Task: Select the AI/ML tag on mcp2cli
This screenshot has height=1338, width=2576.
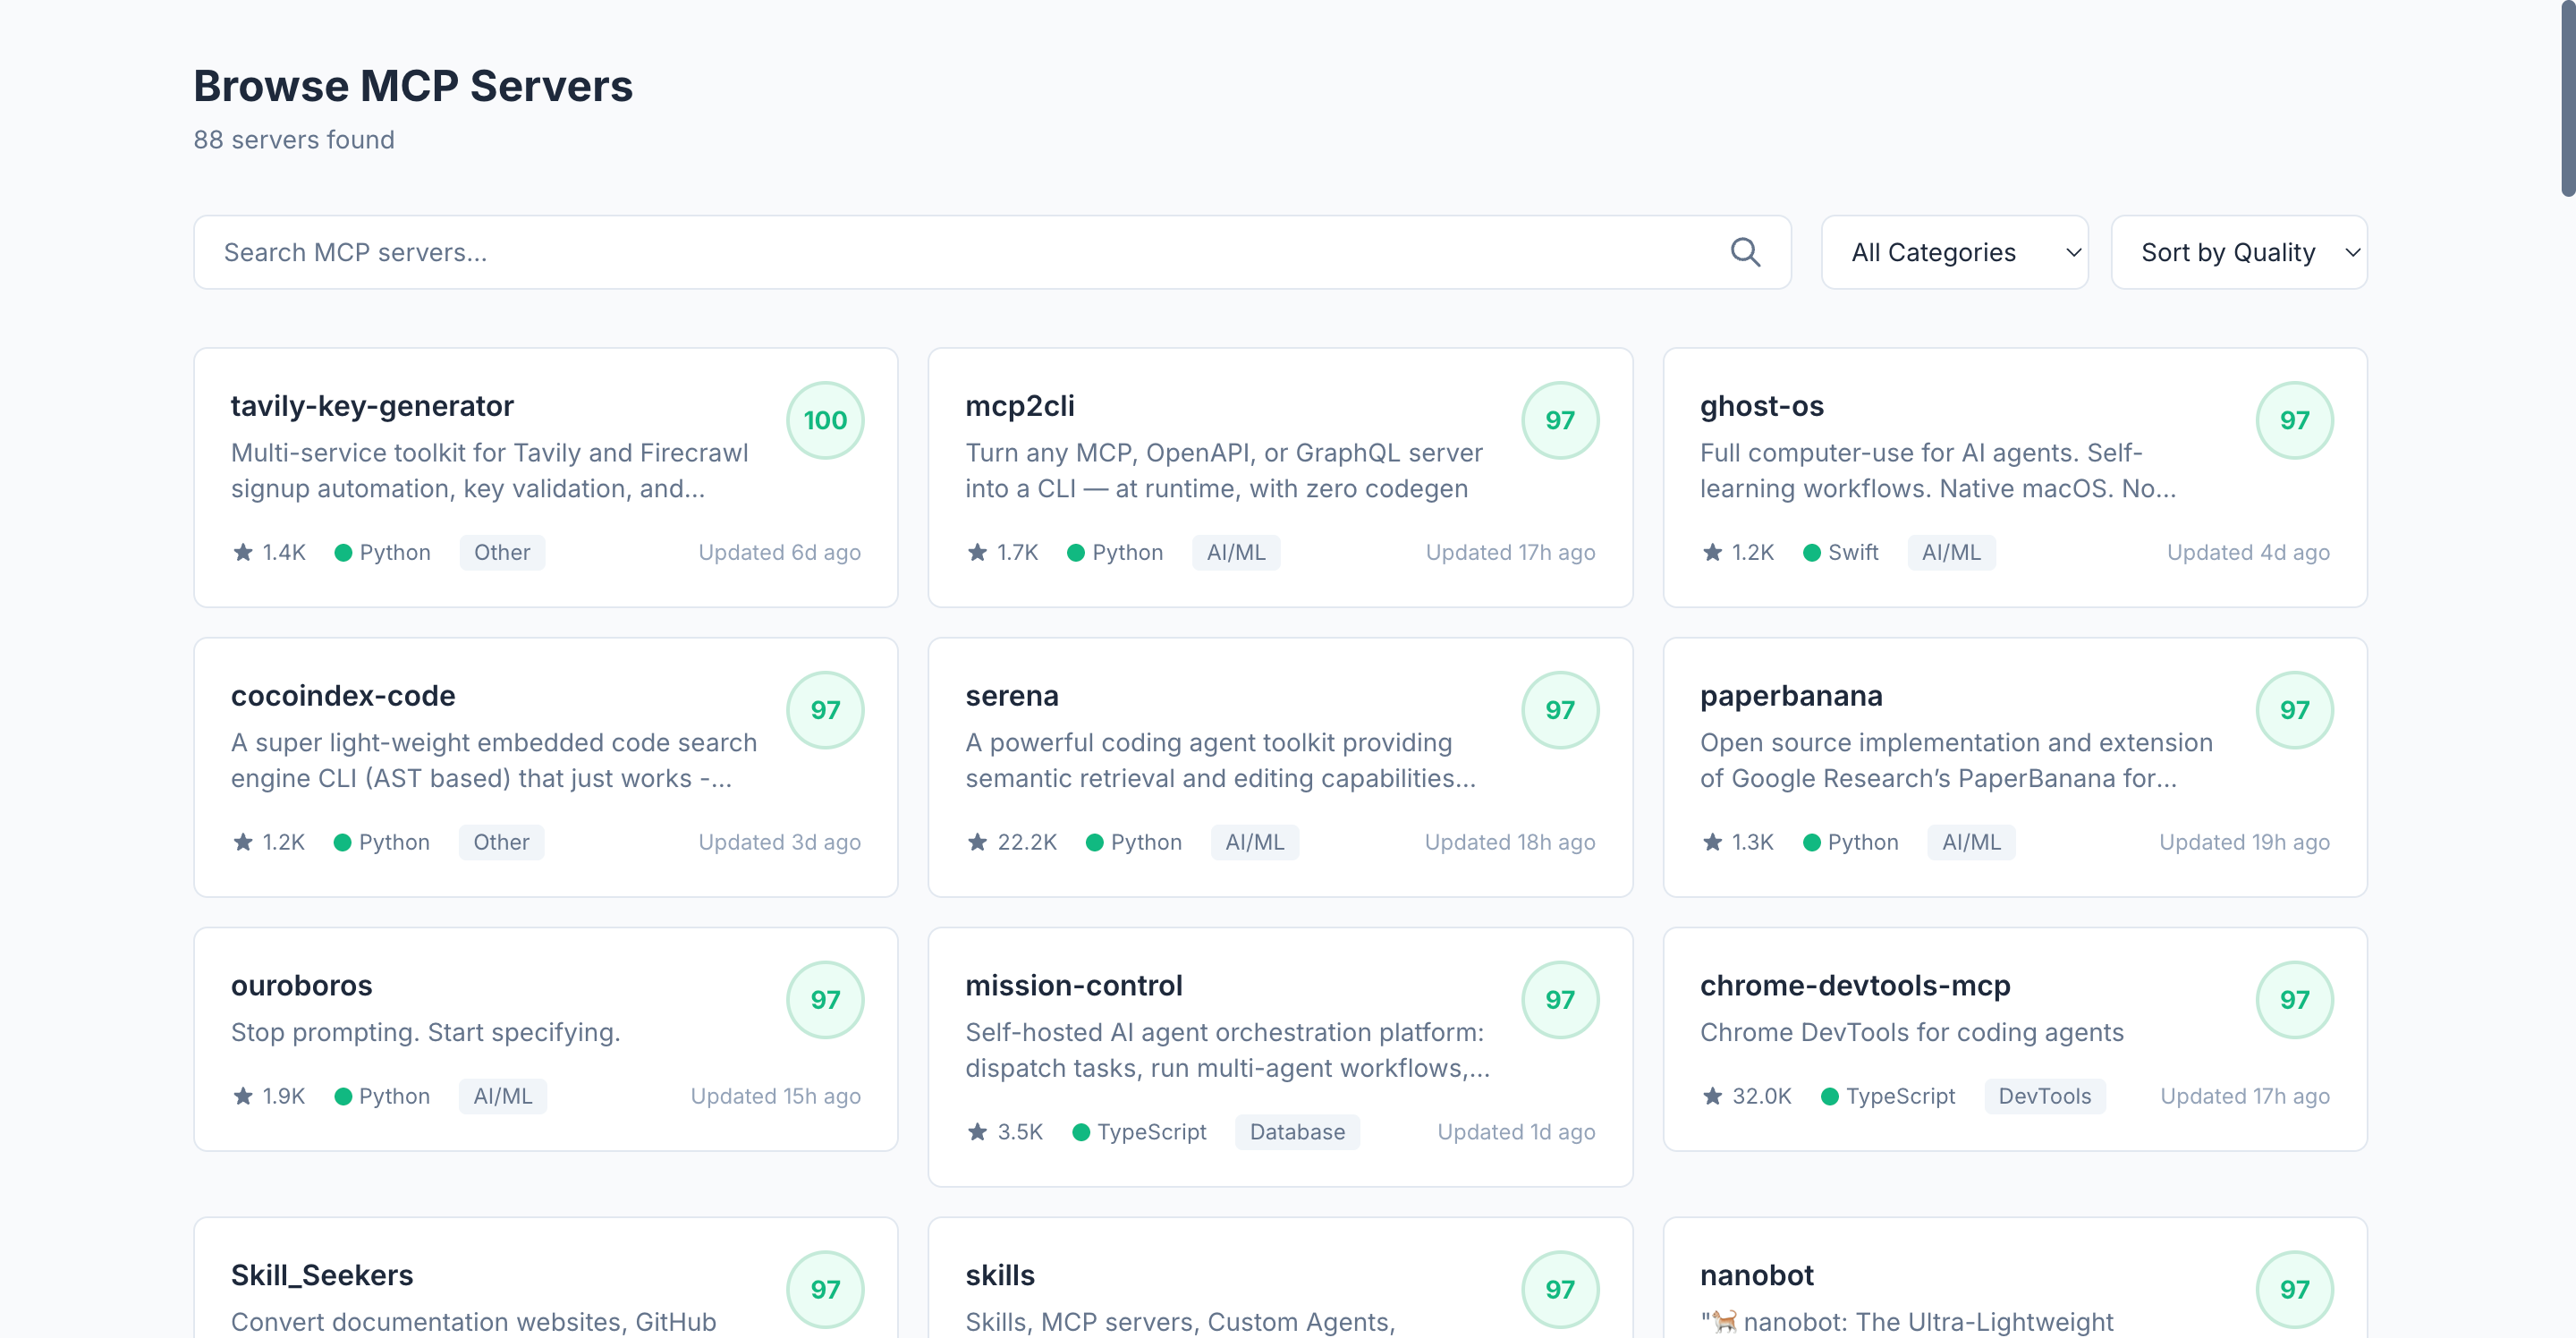Action: [1236, 552]
